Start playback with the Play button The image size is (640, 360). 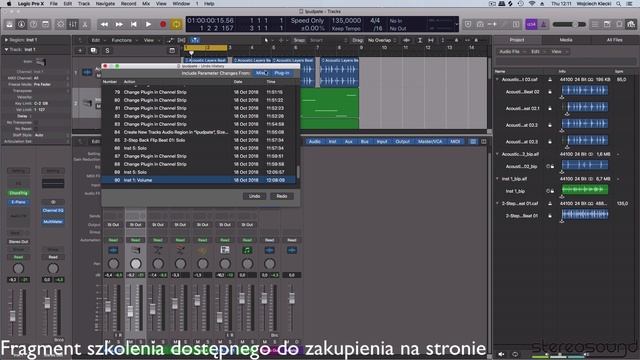(148, 24)
